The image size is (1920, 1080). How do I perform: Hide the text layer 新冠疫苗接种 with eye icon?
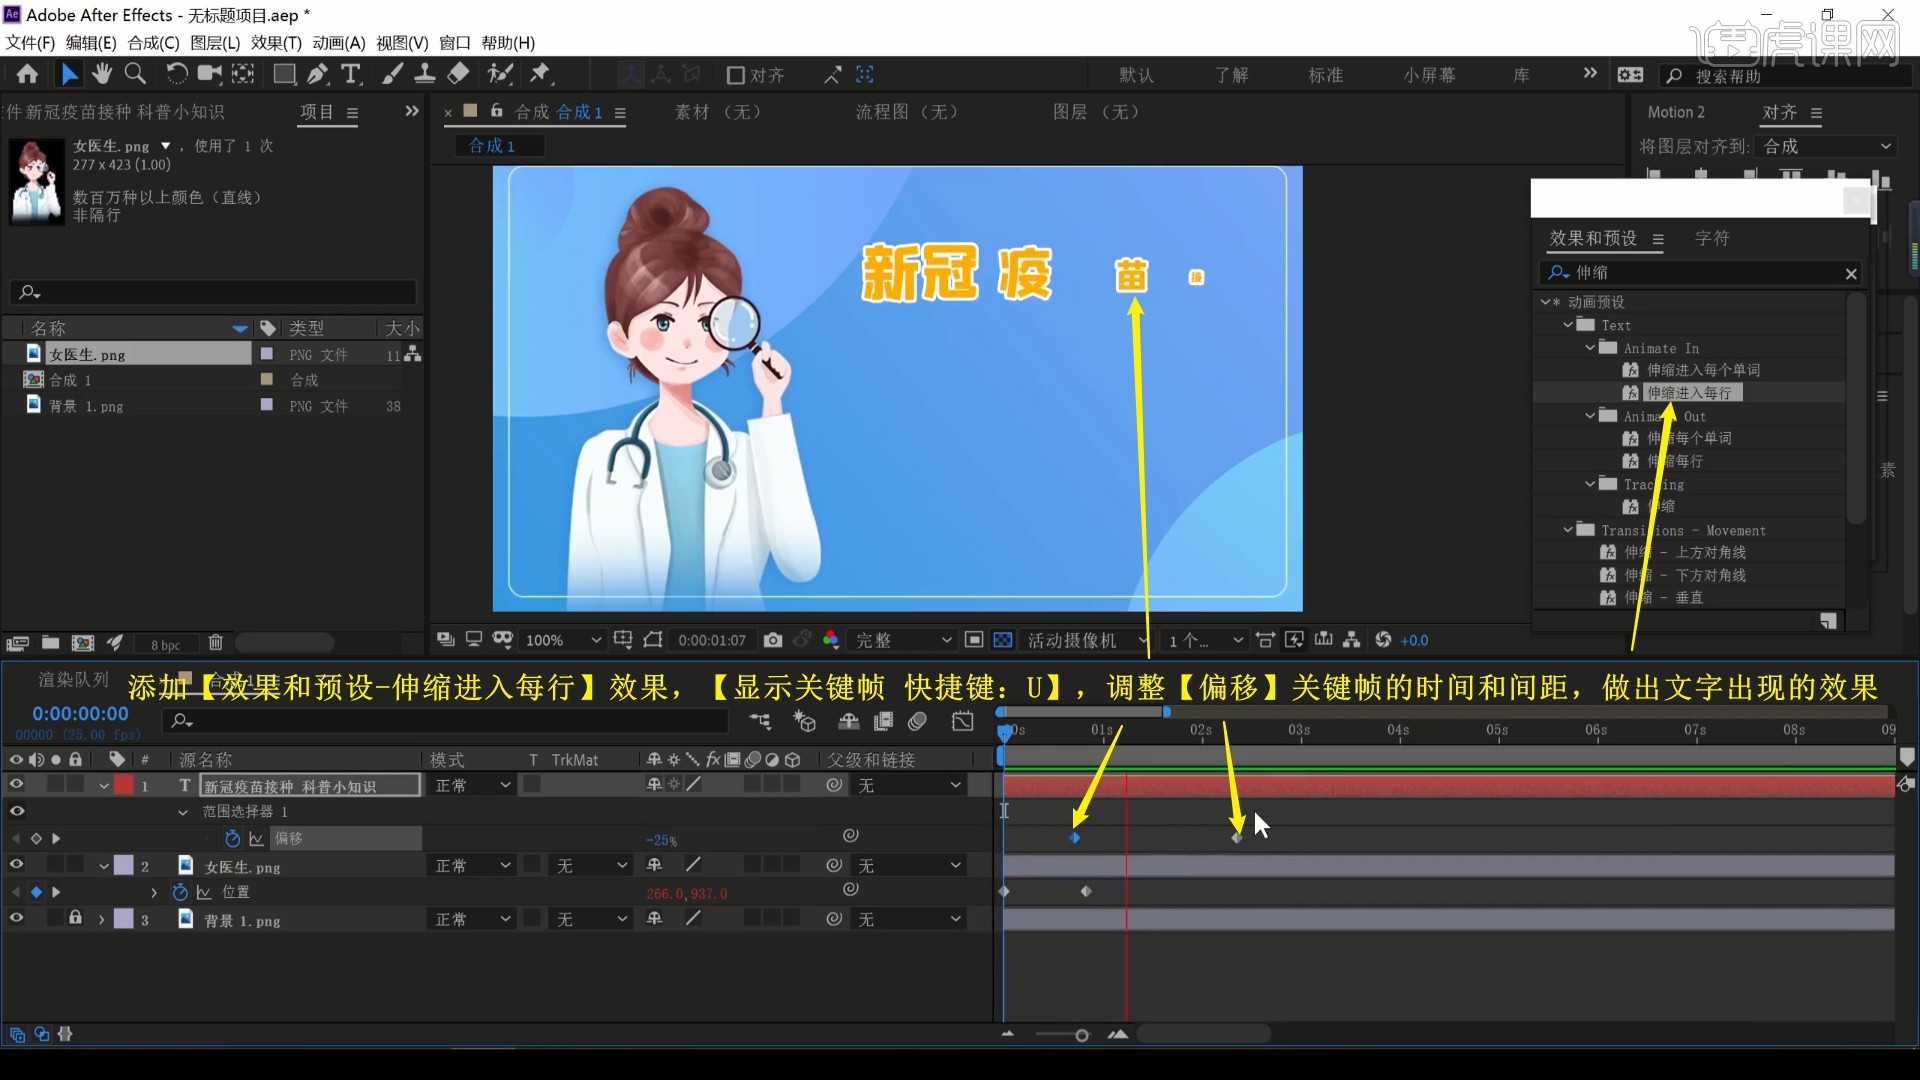pos(16,785)
